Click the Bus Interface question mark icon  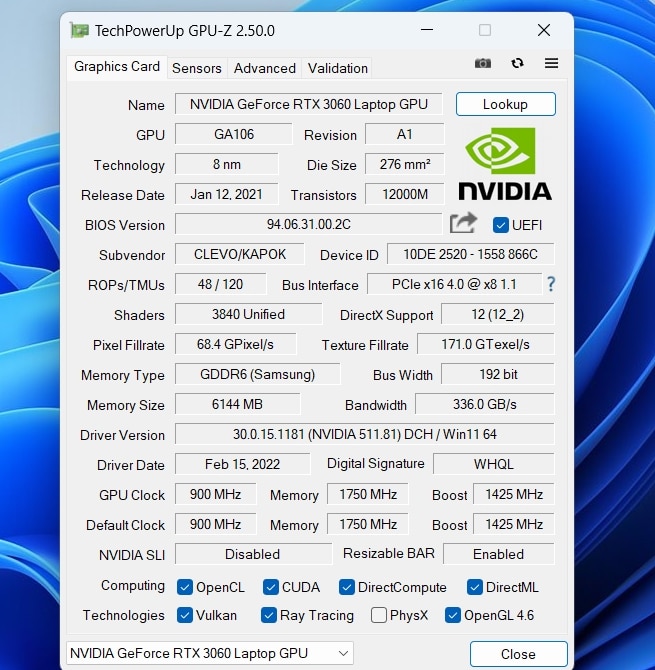(550, 284)
